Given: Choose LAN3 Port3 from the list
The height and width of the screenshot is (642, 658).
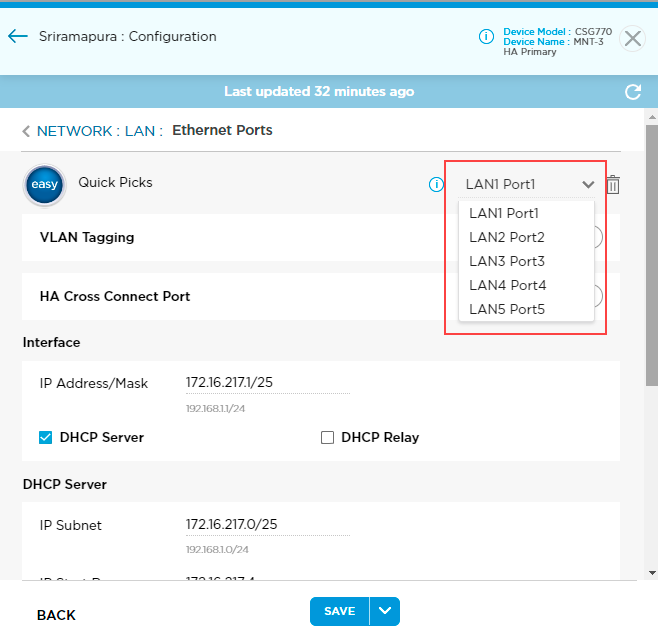Looking at the screenshot, I should point(507,261).
